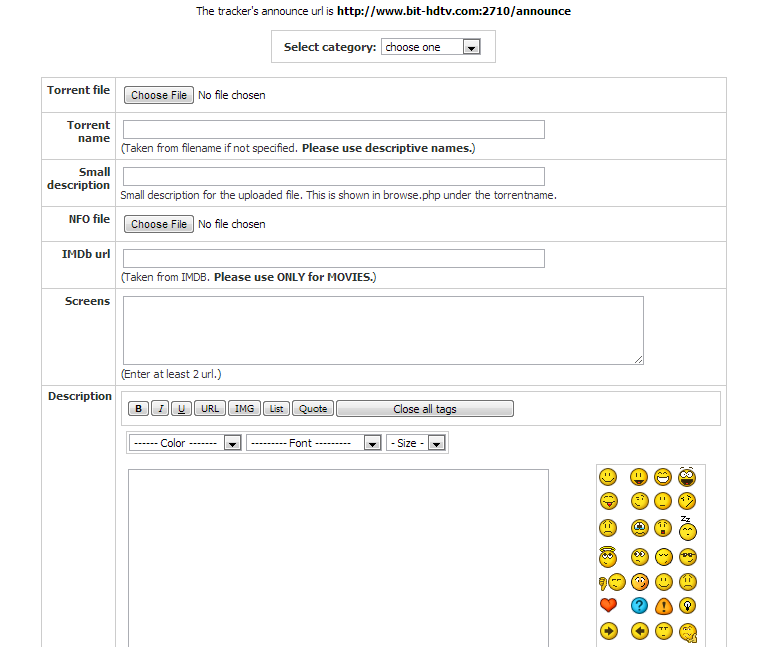This screenshot has height=647, width=759.
Task: Click the 'No file chosen' text beside NFO file
Action: click(231, 224)
